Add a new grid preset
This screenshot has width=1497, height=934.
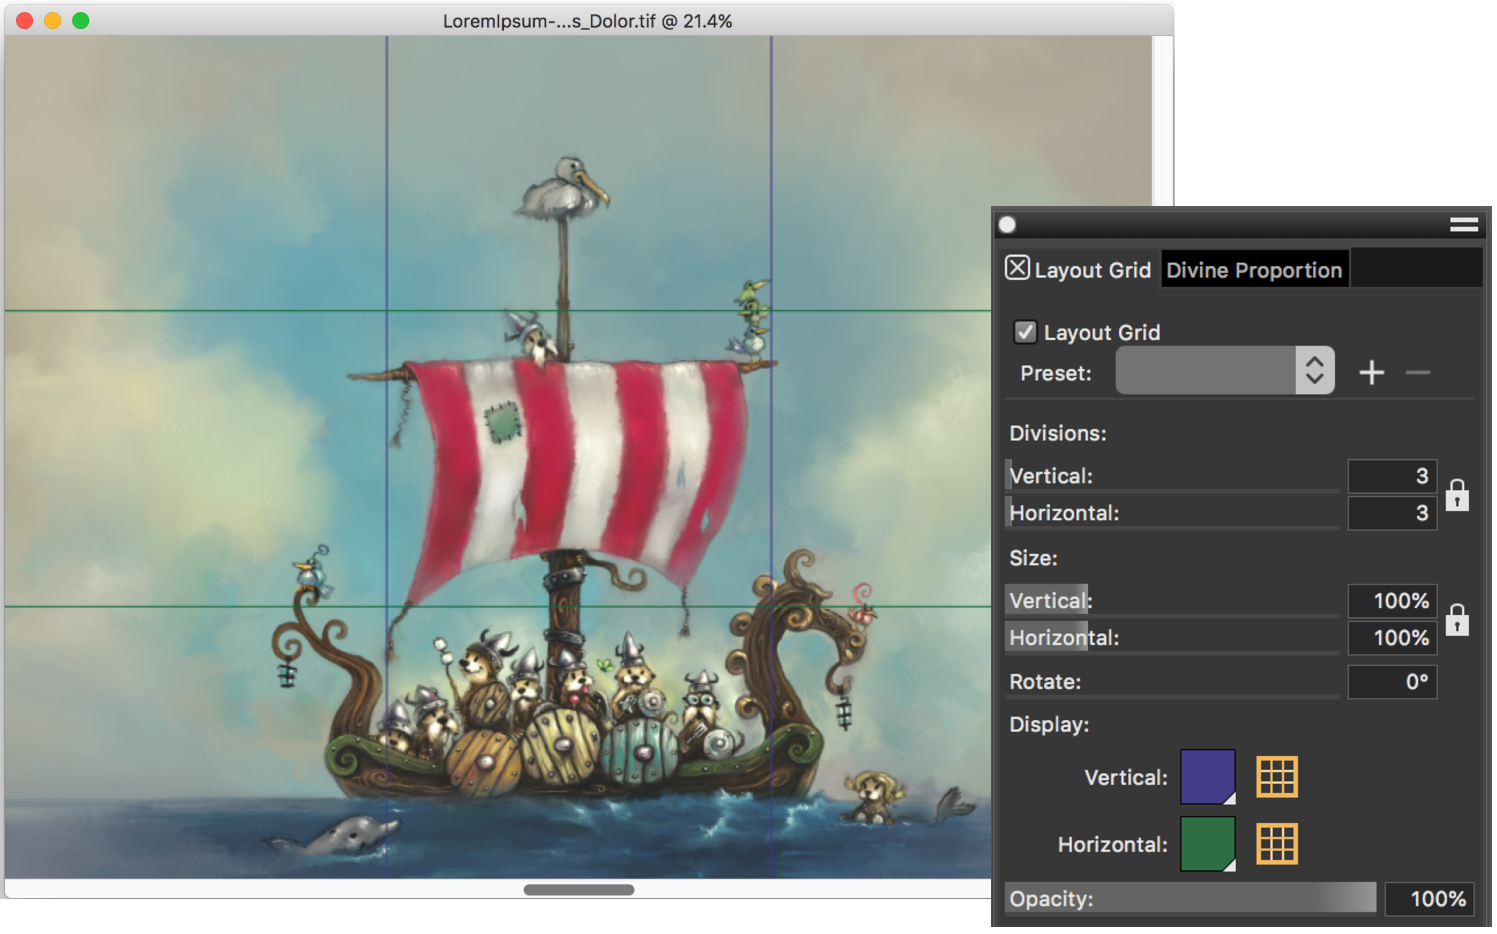(x=1371, y=373)
